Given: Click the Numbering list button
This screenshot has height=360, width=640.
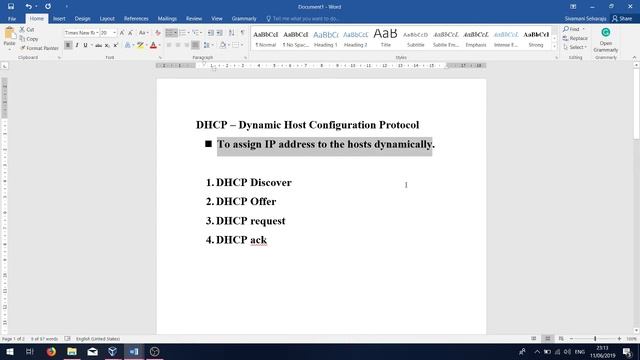Looking at the screenshot, I should [x=182, y=33].
